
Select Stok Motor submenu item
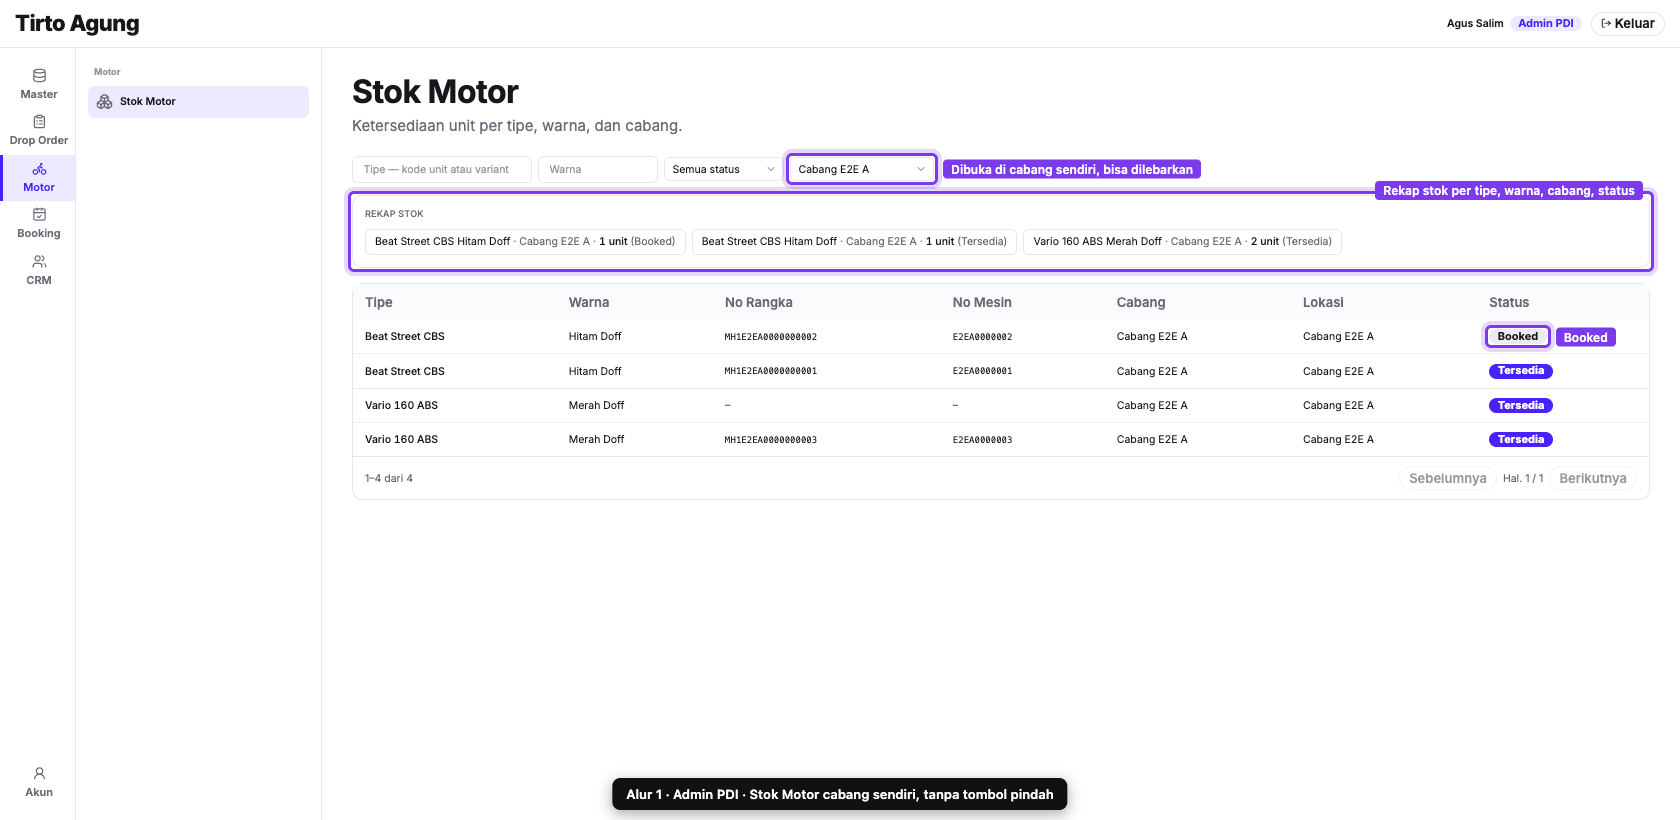[x=198, y=101]
